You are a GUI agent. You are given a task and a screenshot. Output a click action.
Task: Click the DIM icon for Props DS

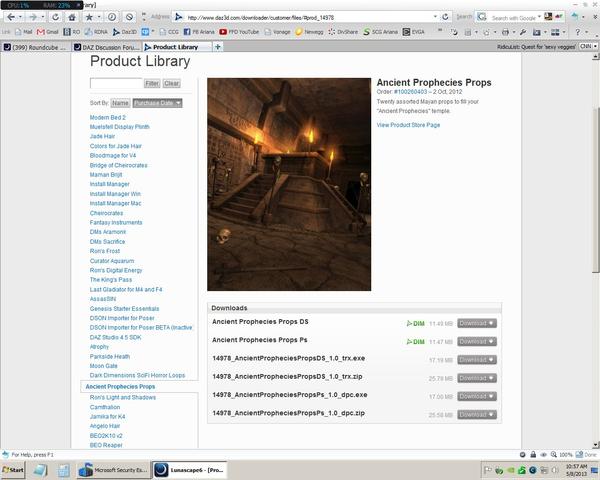[x=416, y=323]
